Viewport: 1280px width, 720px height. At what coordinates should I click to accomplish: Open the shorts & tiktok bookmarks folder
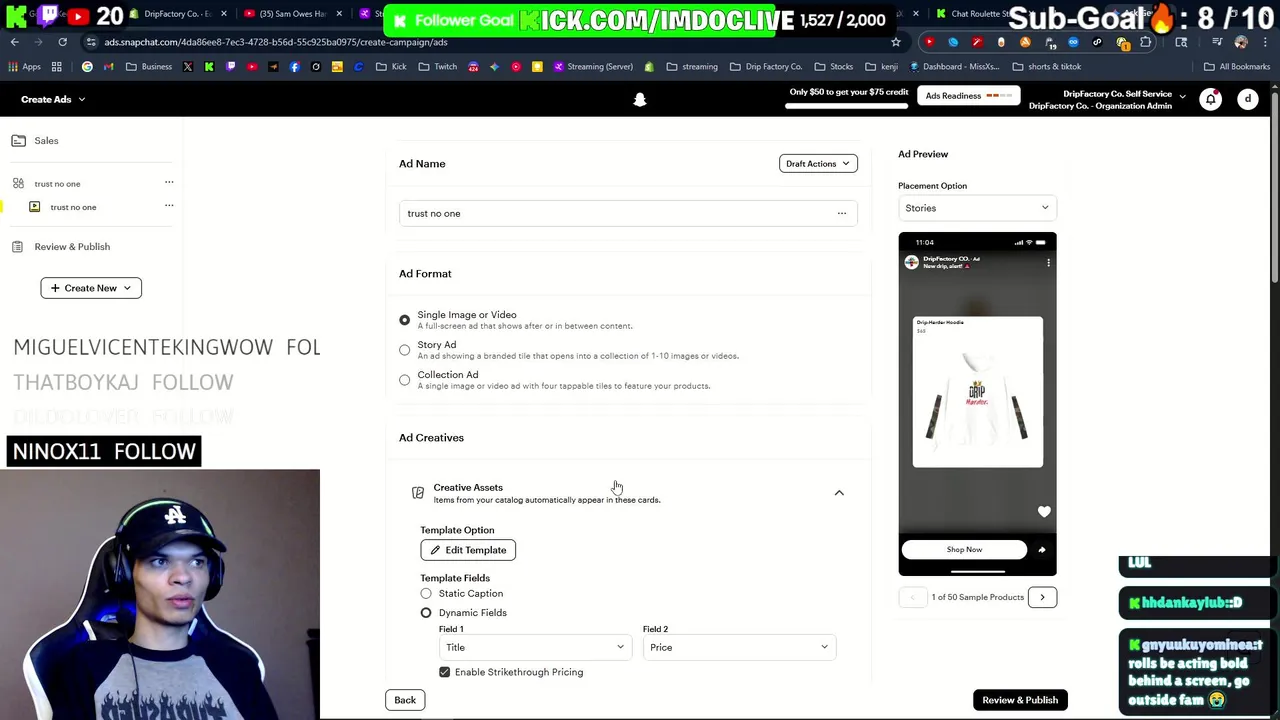coord(1047,67)
